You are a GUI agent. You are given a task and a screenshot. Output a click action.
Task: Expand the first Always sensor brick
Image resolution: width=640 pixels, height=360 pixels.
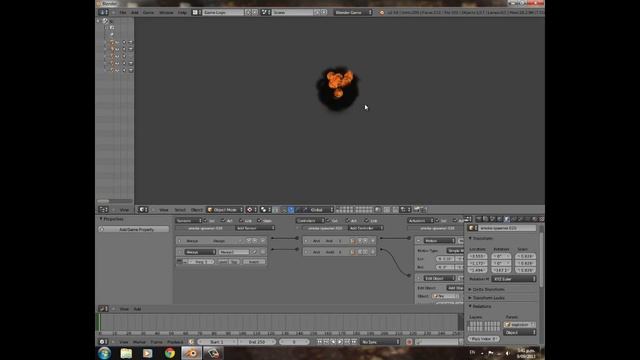pos(180,241)
